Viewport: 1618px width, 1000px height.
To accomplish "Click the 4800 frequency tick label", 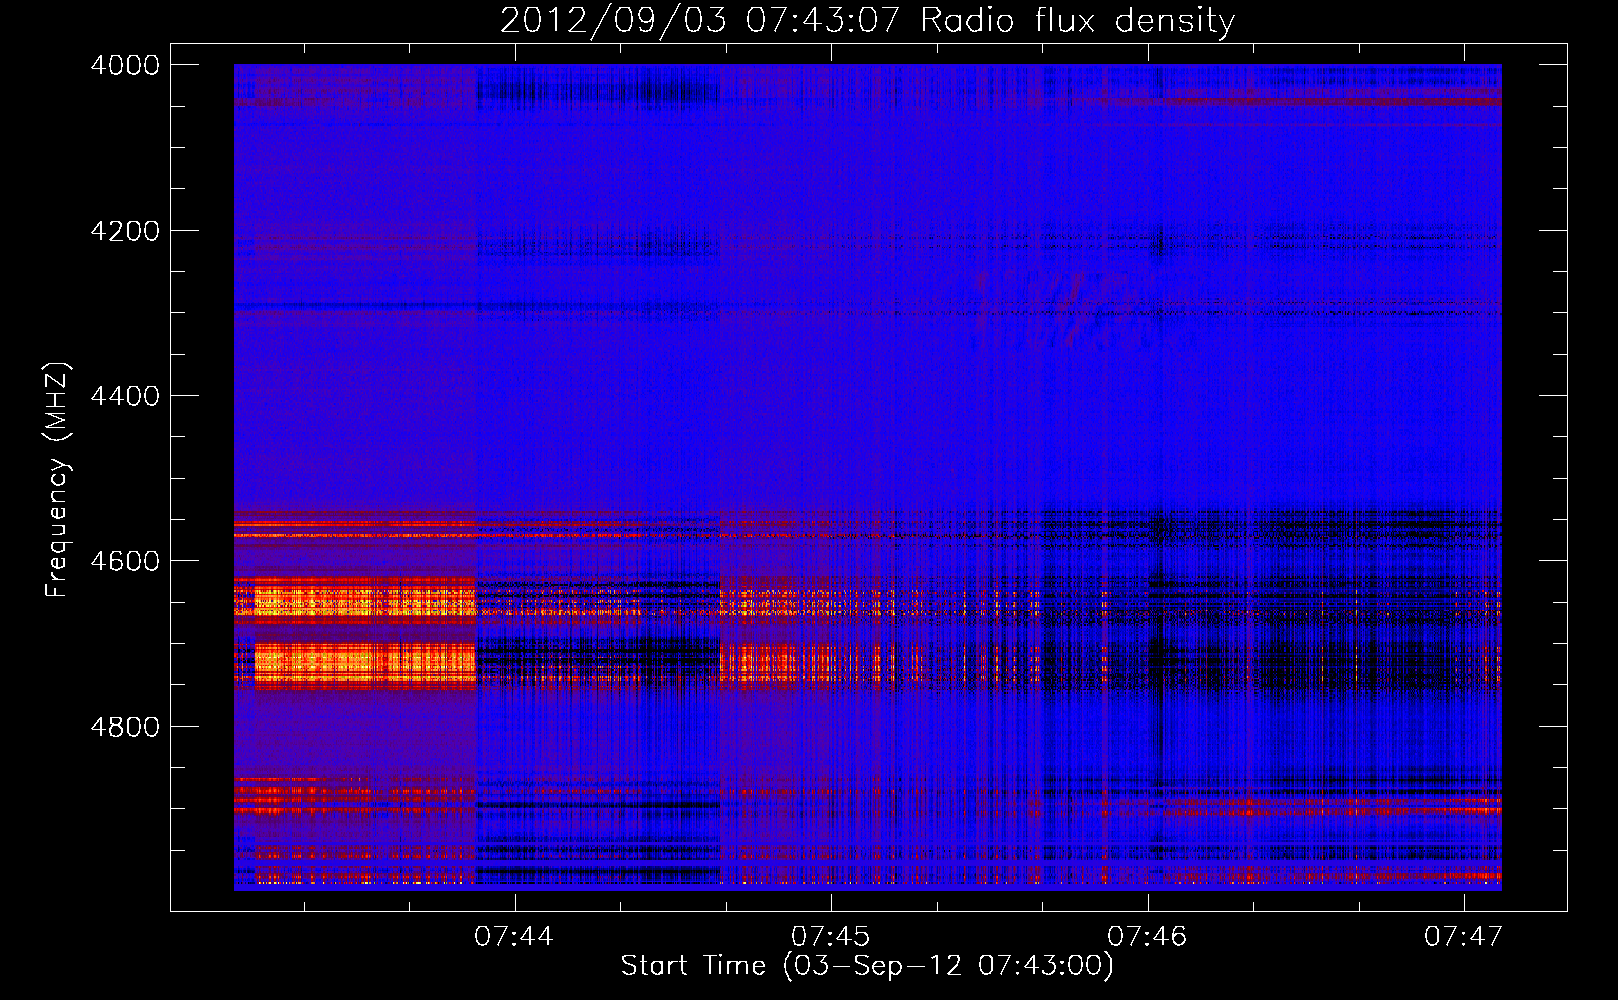I will click(125, 726).
